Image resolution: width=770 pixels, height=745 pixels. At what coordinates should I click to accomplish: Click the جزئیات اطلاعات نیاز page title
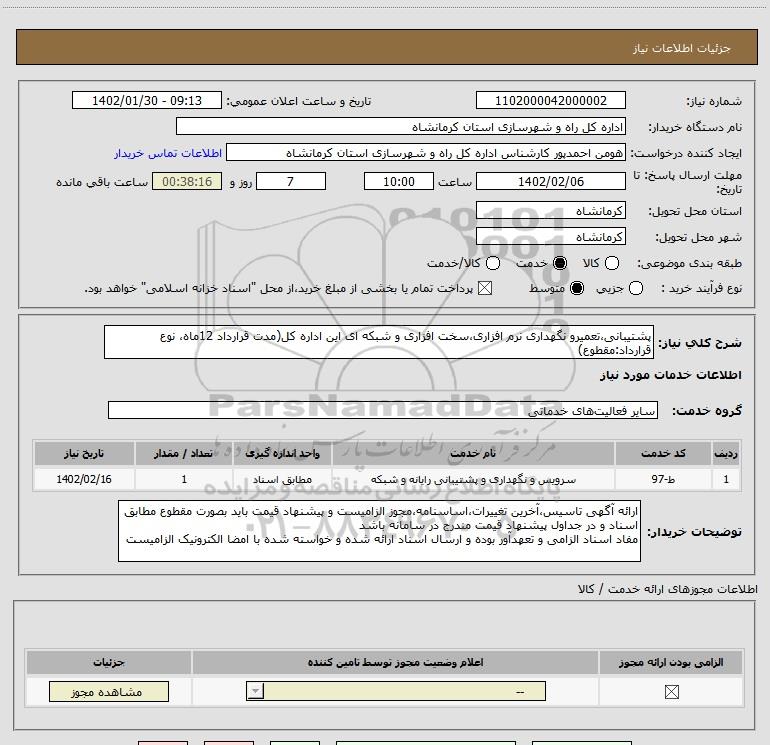[x=681, y=48]
